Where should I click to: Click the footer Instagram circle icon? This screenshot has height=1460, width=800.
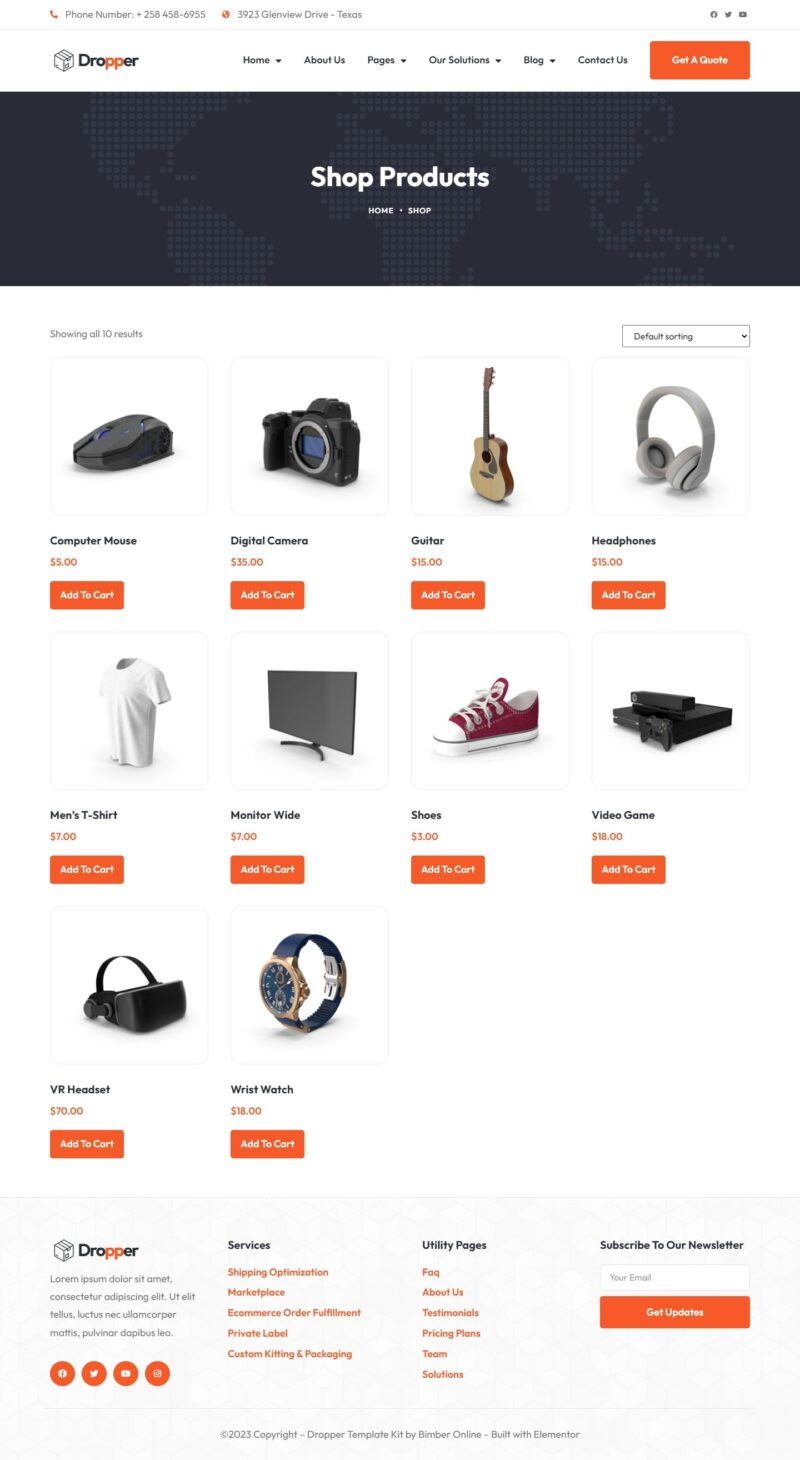point(157,1373)
